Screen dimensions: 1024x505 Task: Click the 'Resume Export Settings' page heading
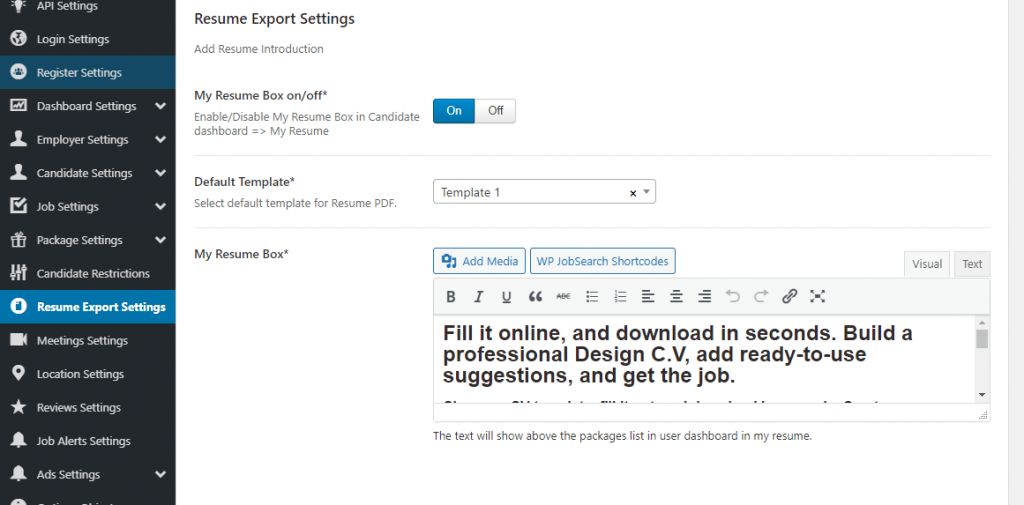pyautogui.click(x=274, y=19)
